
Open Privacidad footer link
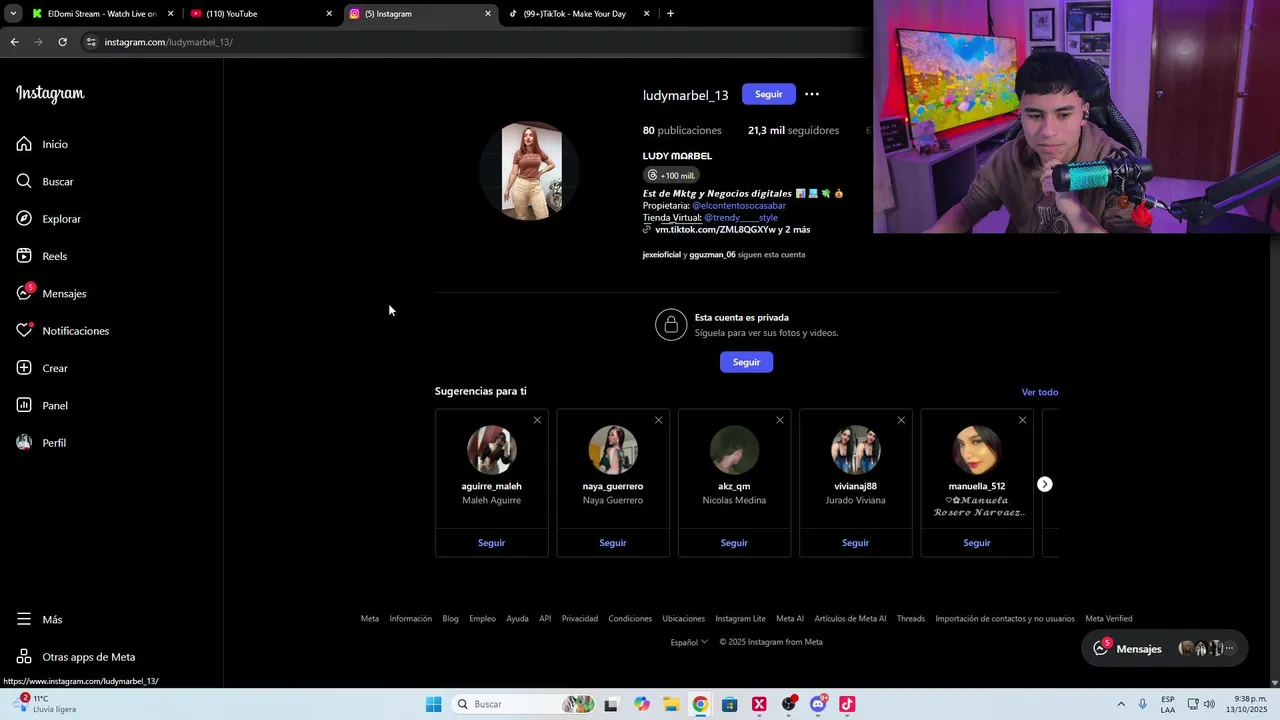point(580,619)
